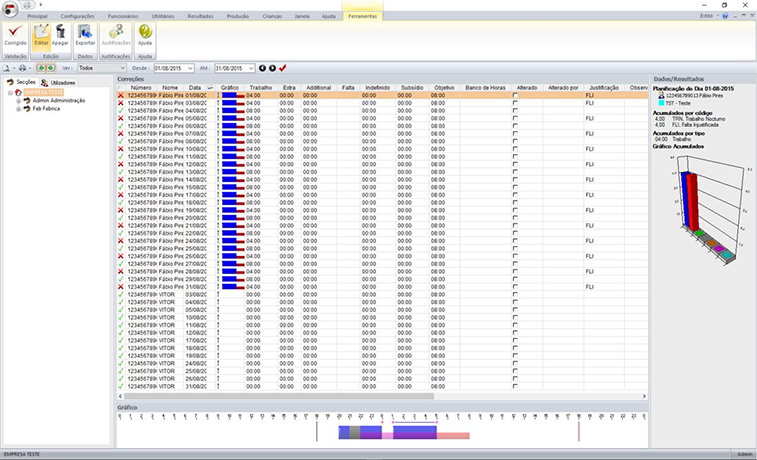Tick Alterado checkbox for 03/08 Fábio row

tap(515, 103)
